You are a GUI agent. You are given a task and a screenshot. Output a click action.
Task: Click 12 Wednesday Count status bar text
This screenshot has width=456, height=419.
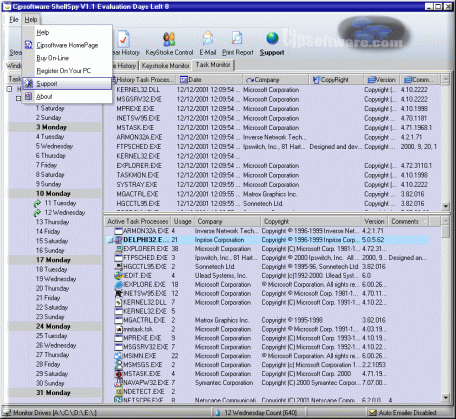pos(260,413)
